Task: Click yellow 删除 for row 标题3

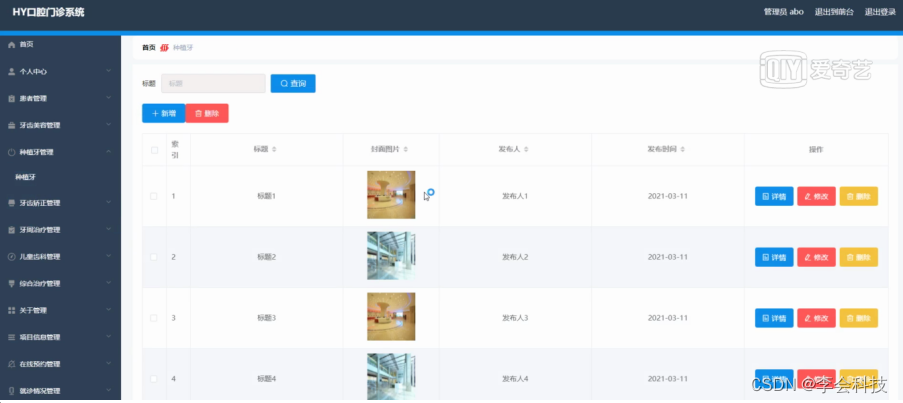Action: click(859, 318)
